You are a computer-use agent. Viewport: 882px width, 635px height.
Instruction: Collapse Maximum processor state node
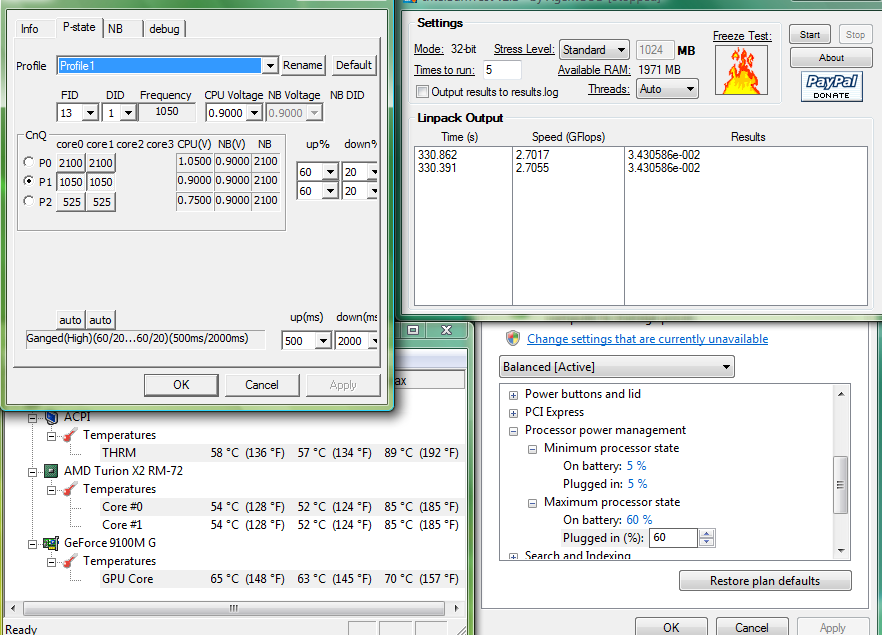tap(532, 503)
